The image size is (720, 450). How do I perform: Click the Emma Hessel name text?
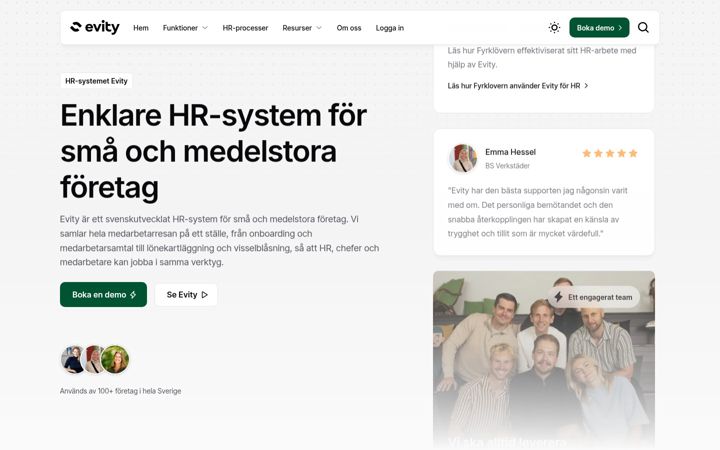coord(510,152)
